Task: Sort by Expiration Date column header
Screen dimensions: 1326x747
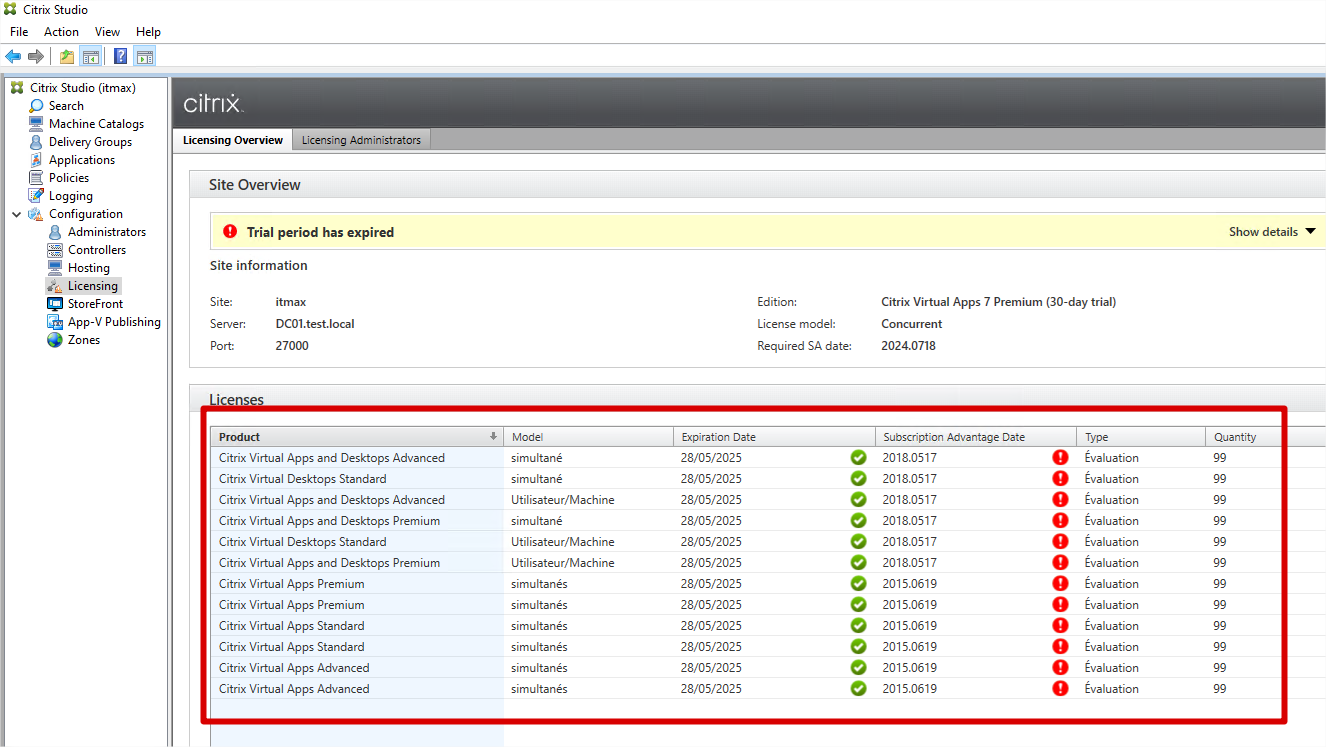Action: 775,437
